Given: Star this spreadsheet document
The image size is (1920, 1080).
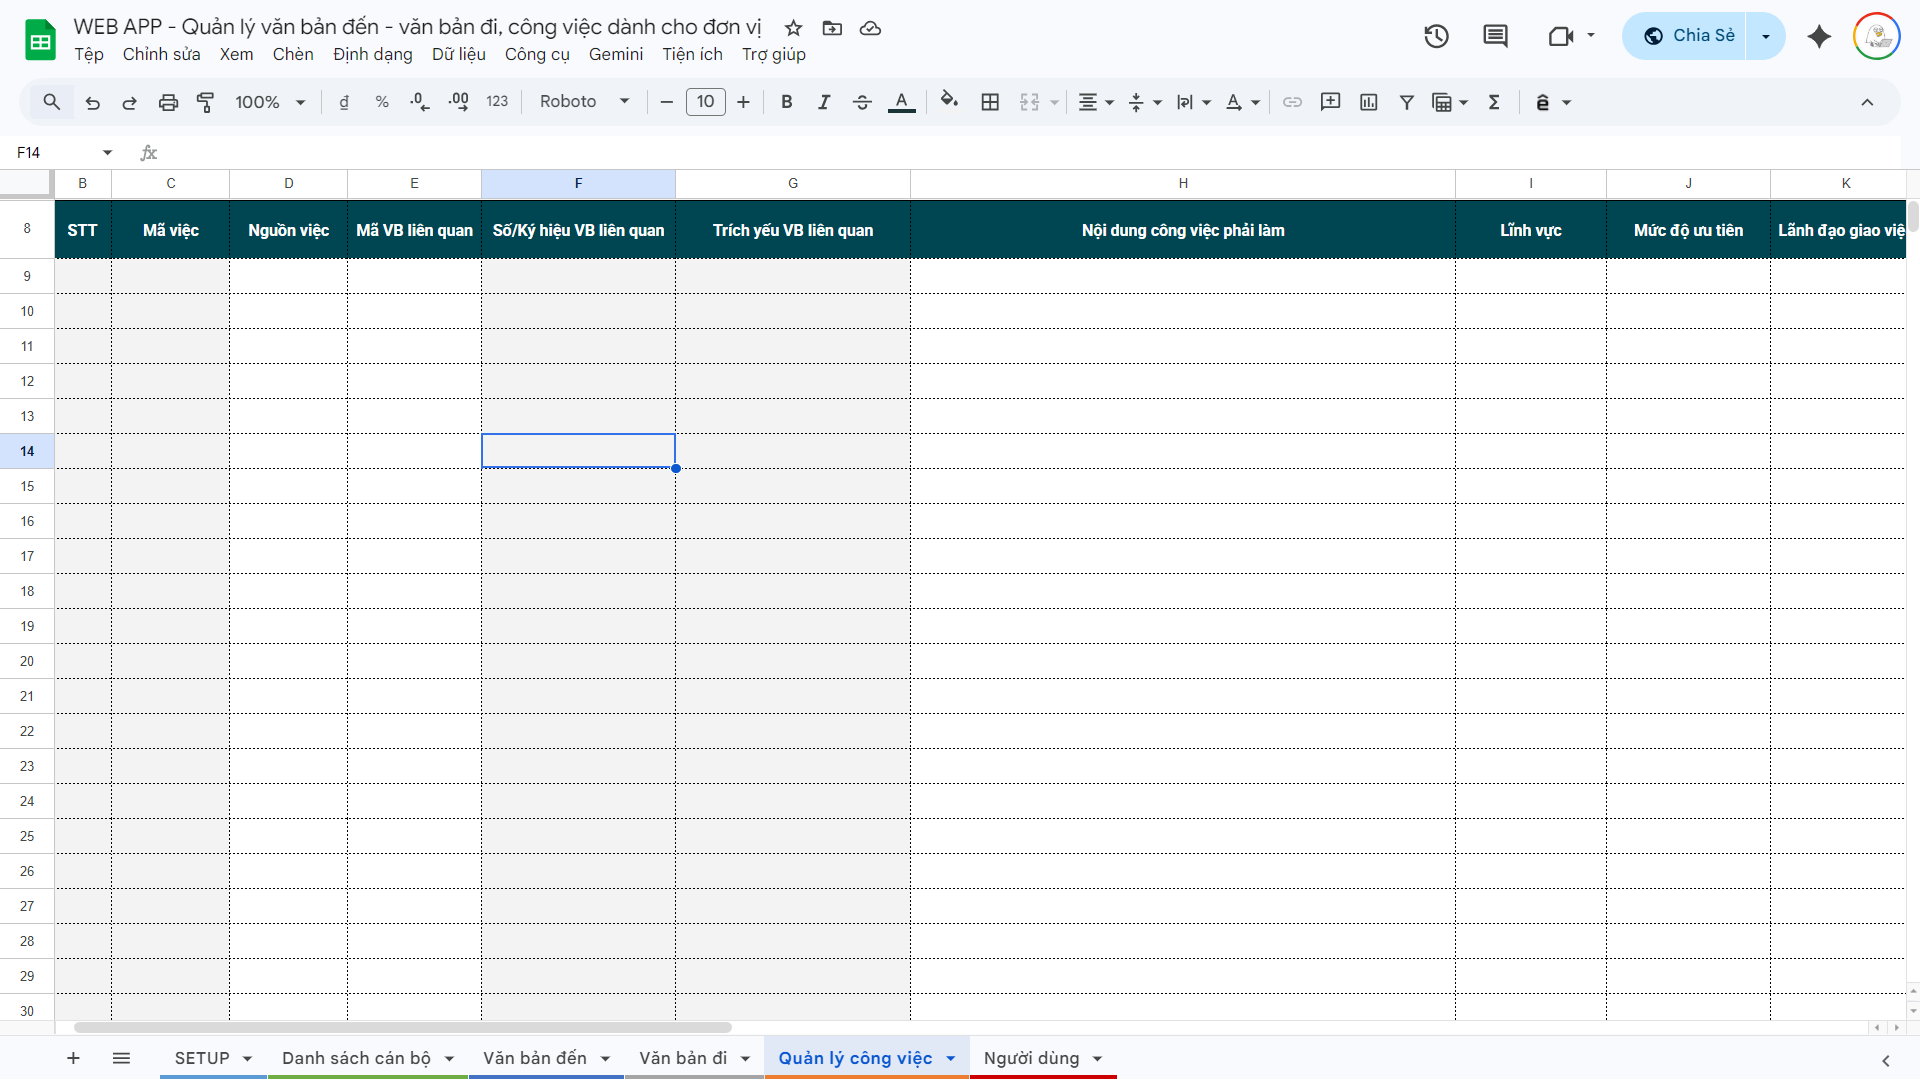Looking at the screenshot, I should pos(793,28).
